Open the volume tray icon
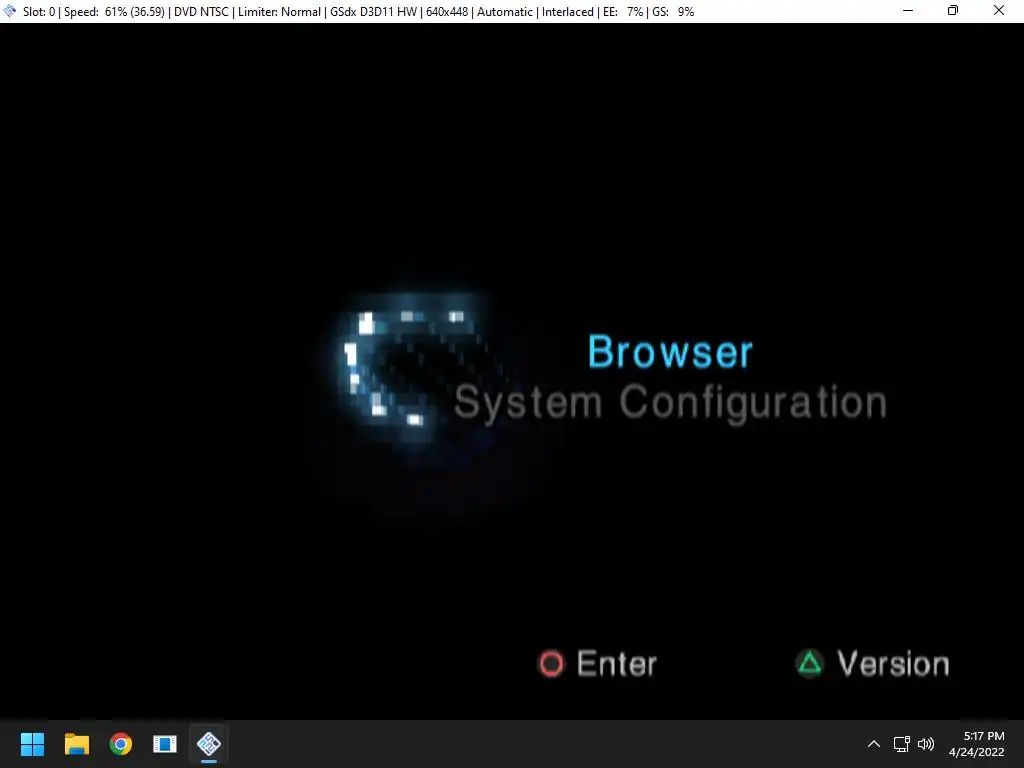The image size is (1024, 768). pos(926,744)
